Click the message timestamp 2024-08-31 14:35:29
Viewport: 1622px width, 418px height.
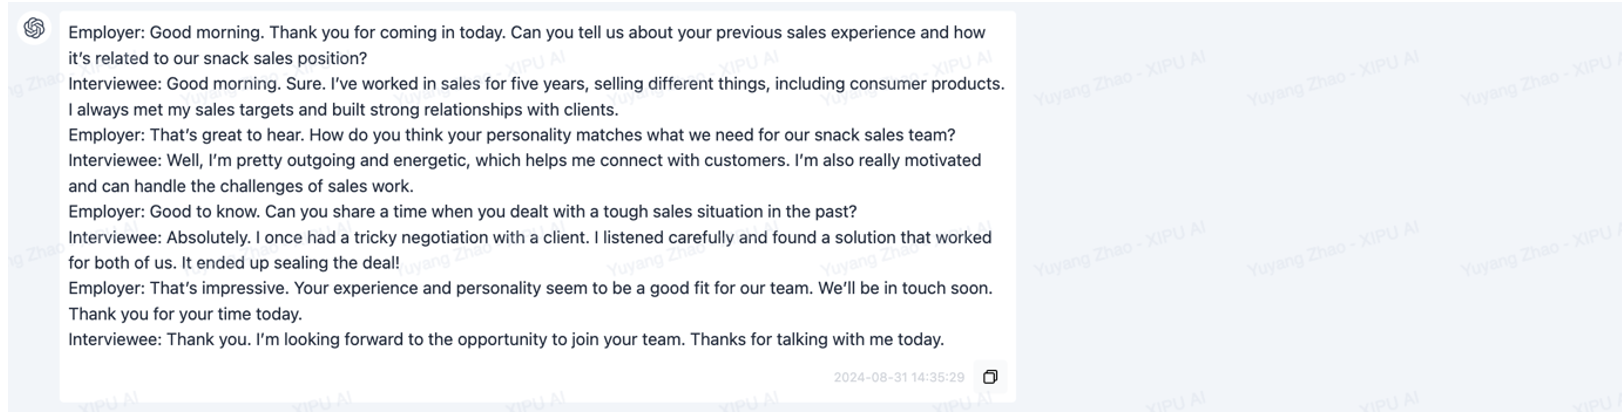click(898, 377)
